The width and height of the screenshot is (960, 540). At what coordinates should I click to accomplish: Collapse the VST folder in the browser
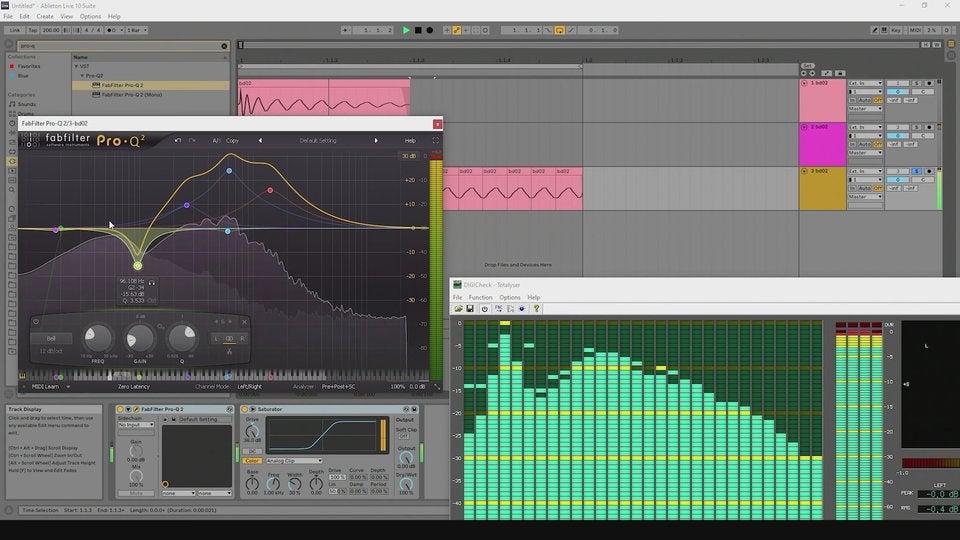[76, 66]
